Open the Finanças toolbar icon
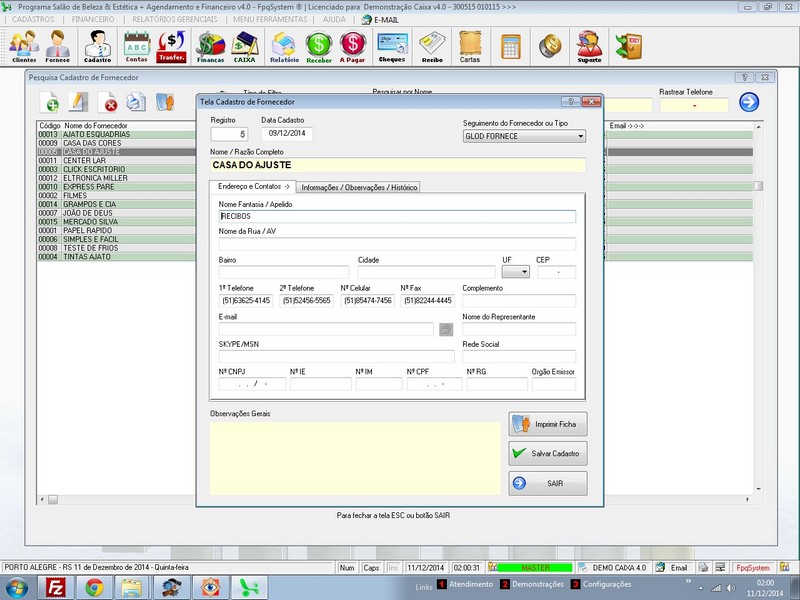Viewport: 800px width, 600px height. (210, 46)
